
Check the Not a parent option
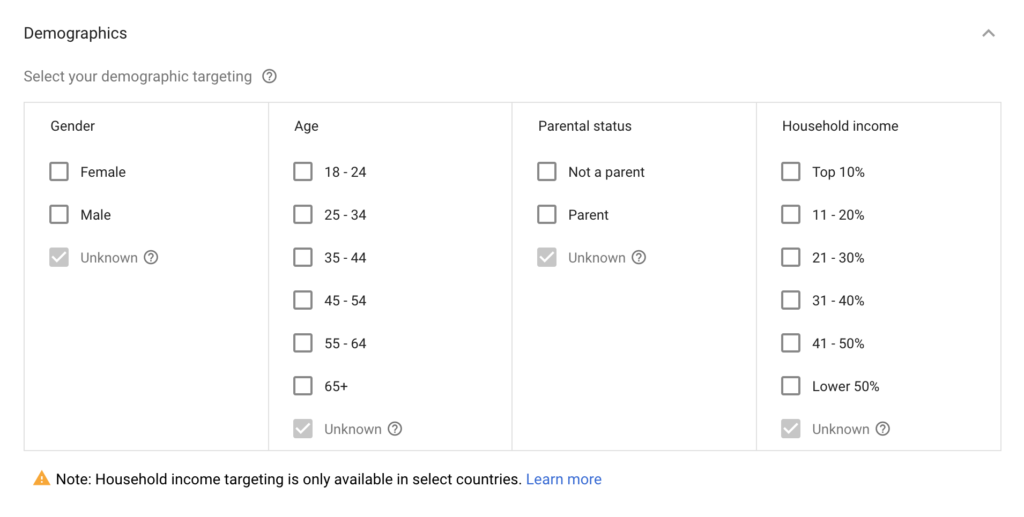(547, 172)
